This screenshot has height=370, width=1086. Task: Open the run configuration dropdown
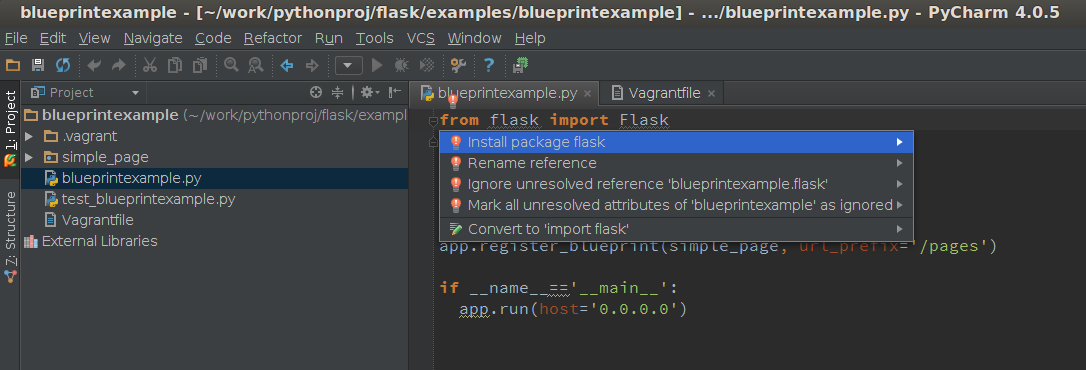pos(348,66)
